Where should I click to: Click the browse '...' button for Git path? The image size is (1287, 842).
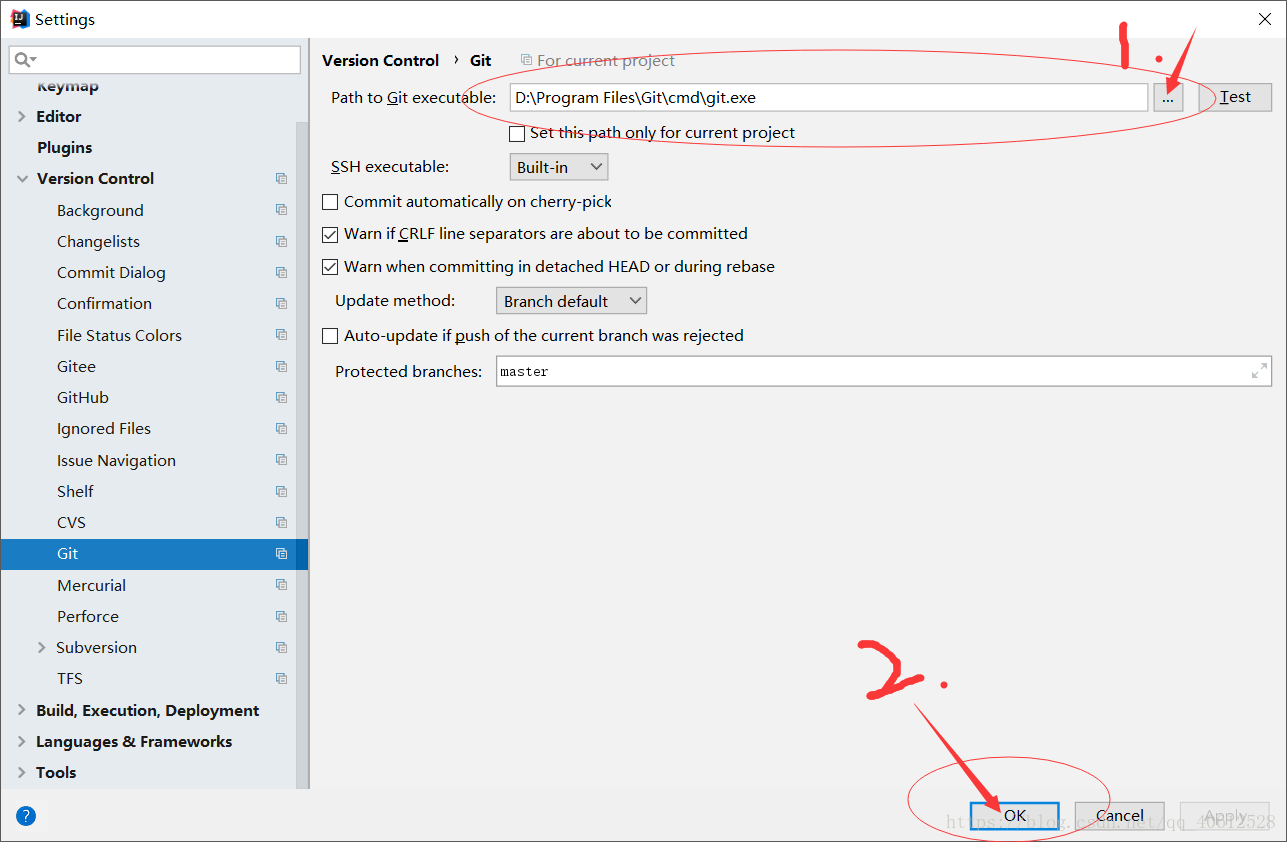point(1167,97)
